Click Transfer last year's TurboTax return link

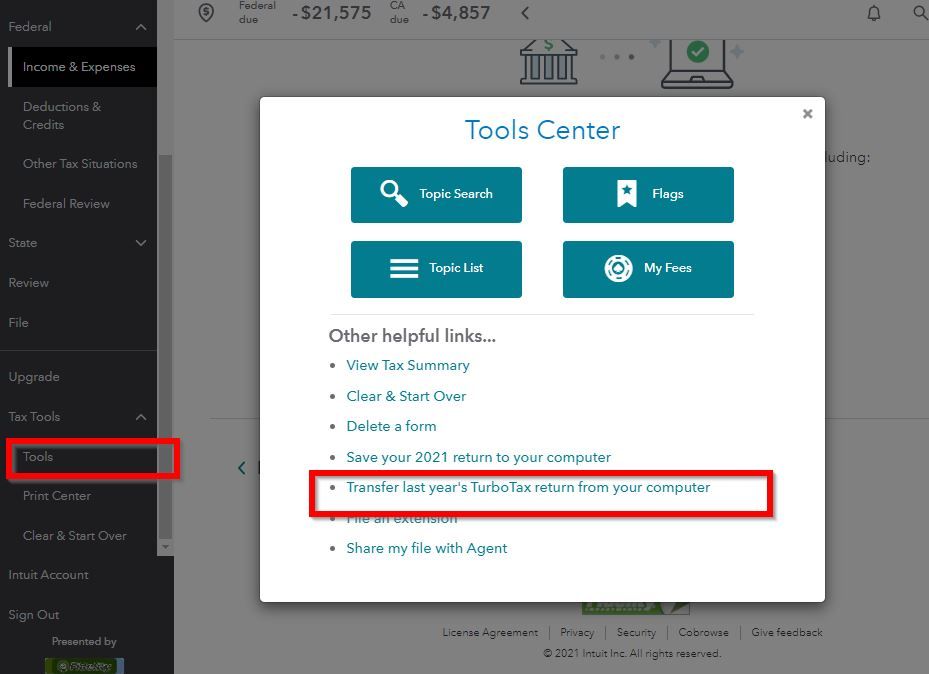point(528,487)
